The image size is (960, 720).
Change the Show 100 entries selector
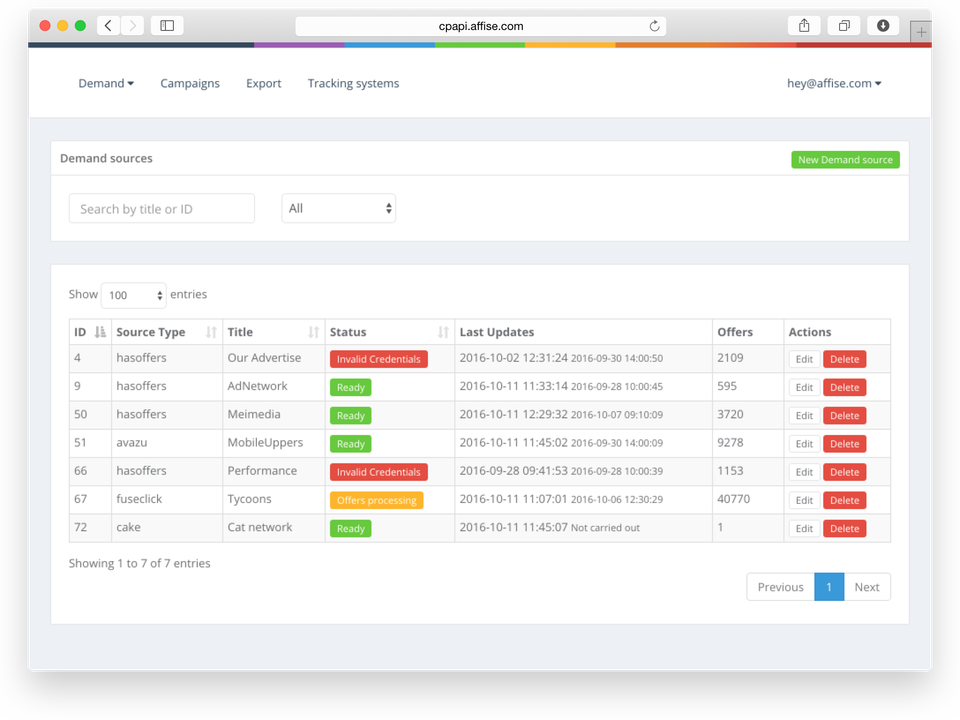(133, 295)
